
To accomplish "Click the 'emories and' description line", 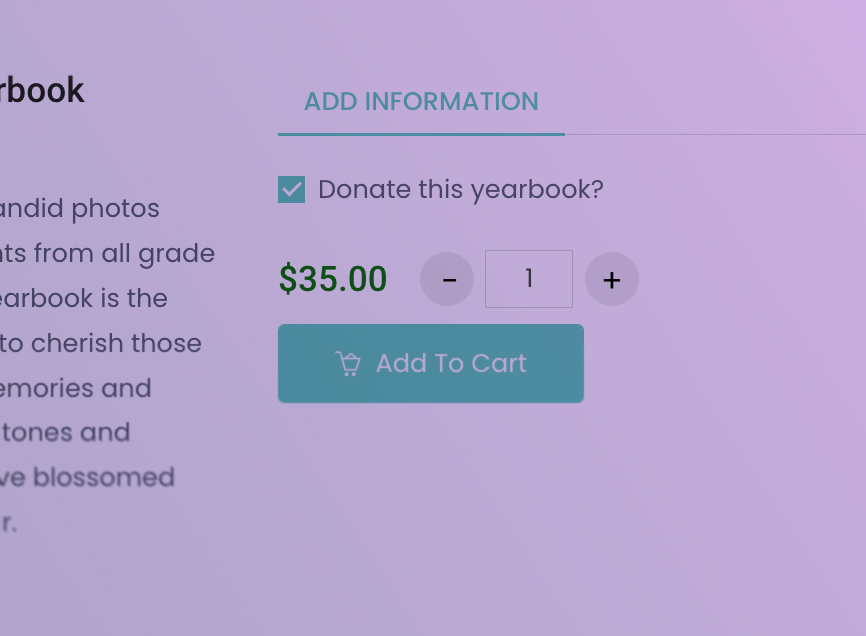I will point(76,388).
